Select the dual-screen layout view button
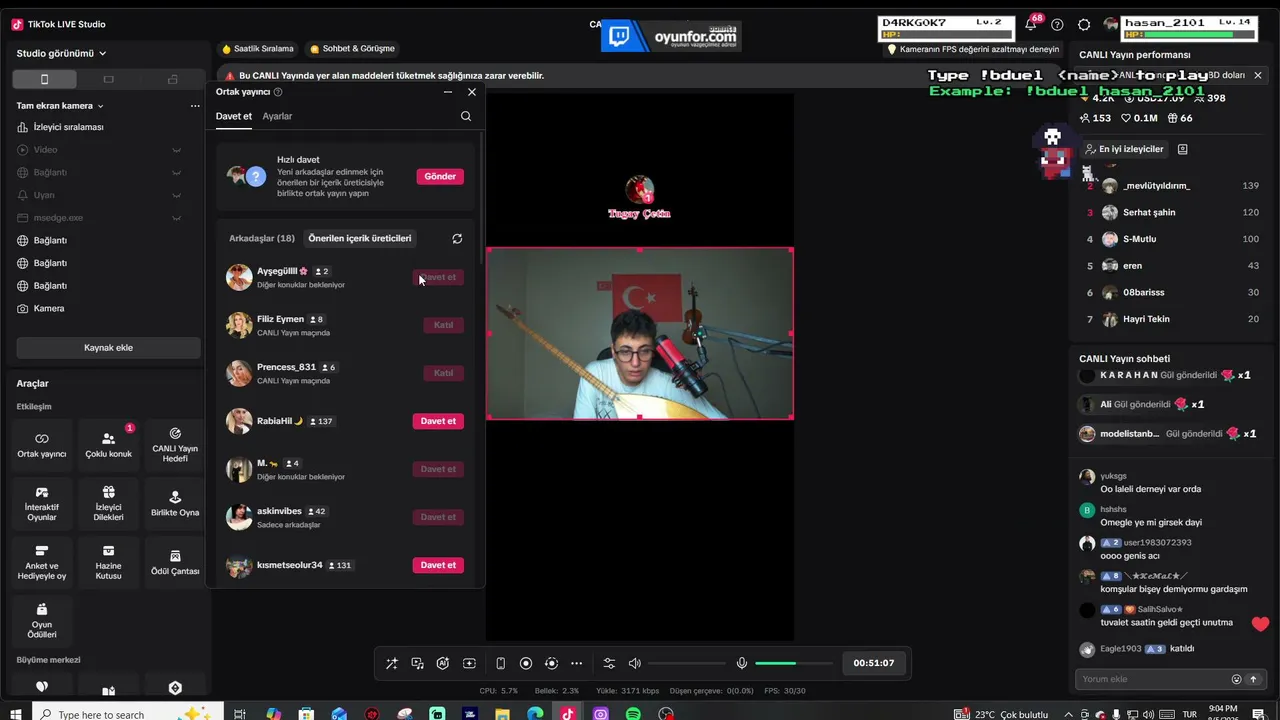This screenshot has height=720, width=1280. tap(172, 79)
